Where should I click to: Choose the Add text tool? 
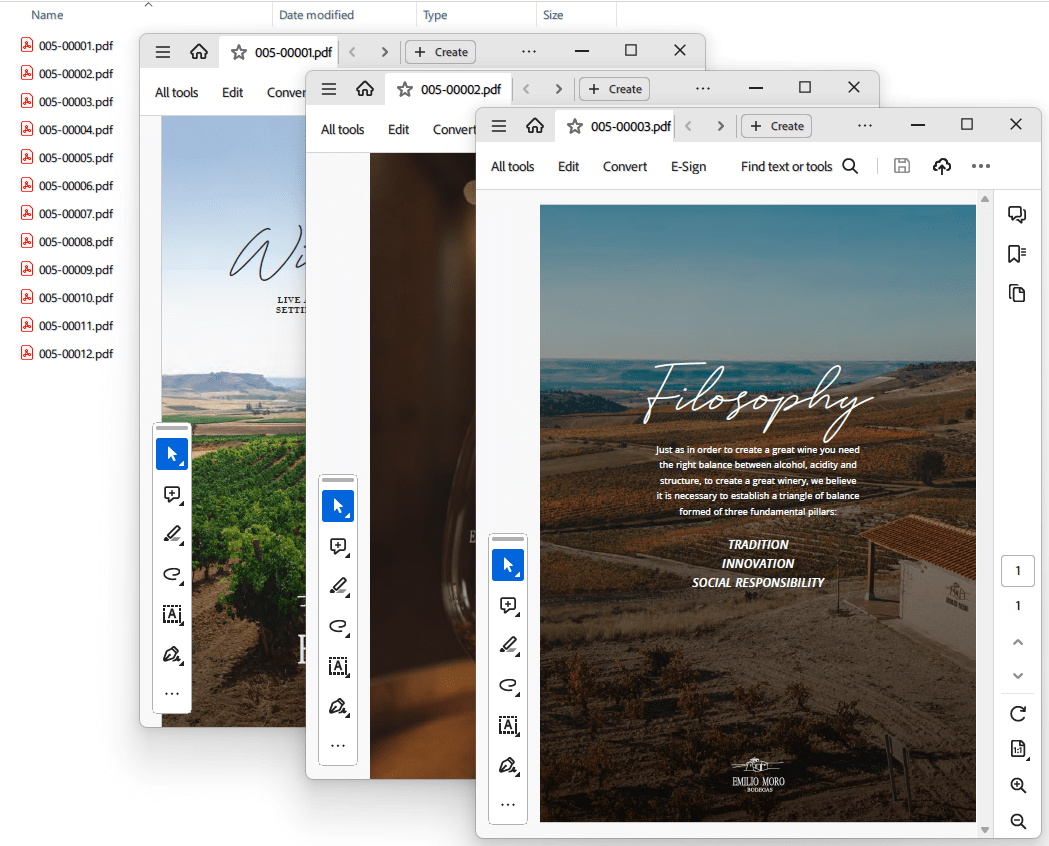click(x=508, y=726)
